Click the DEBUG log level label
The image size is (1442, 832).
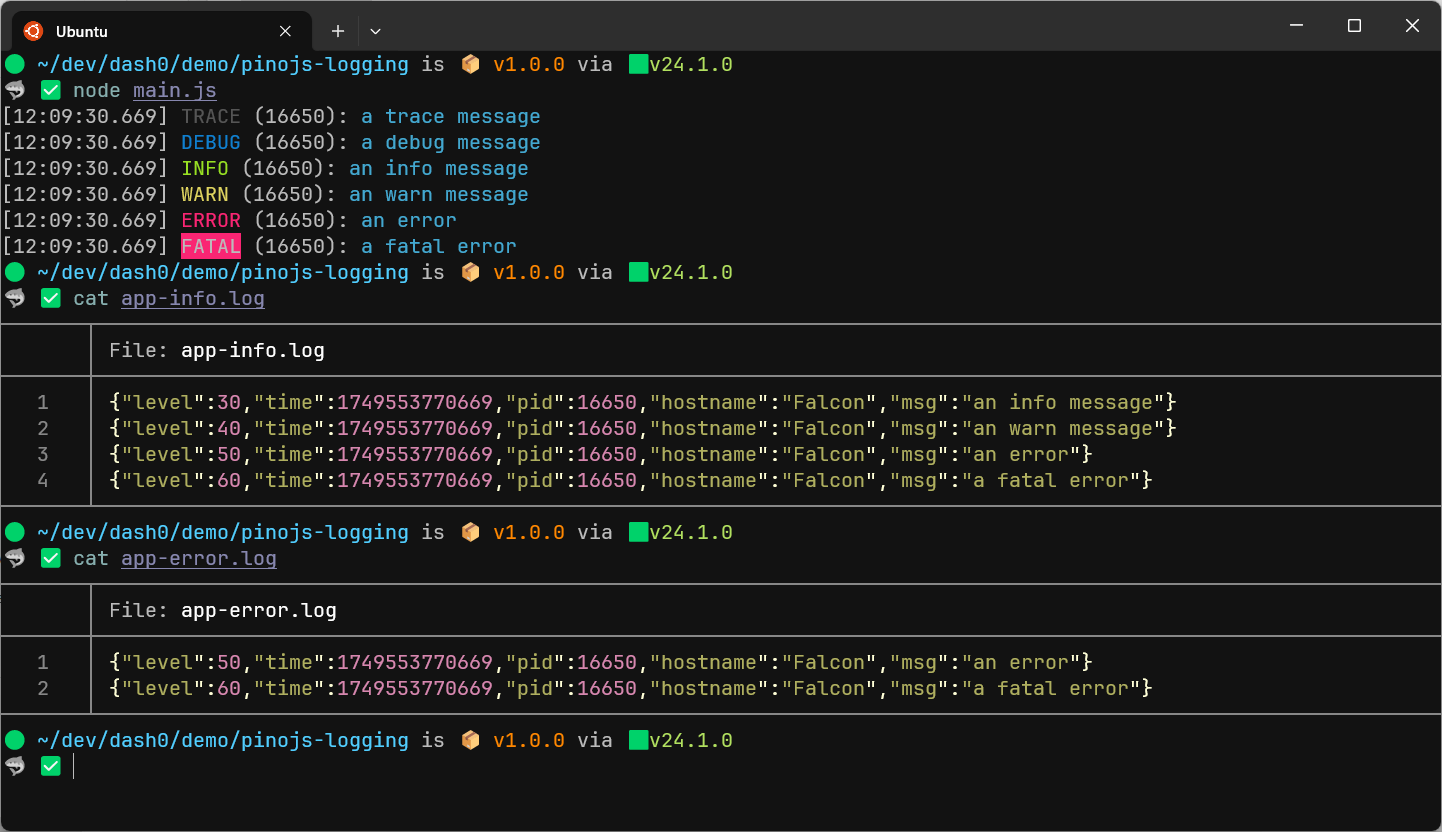coord(211,143)
